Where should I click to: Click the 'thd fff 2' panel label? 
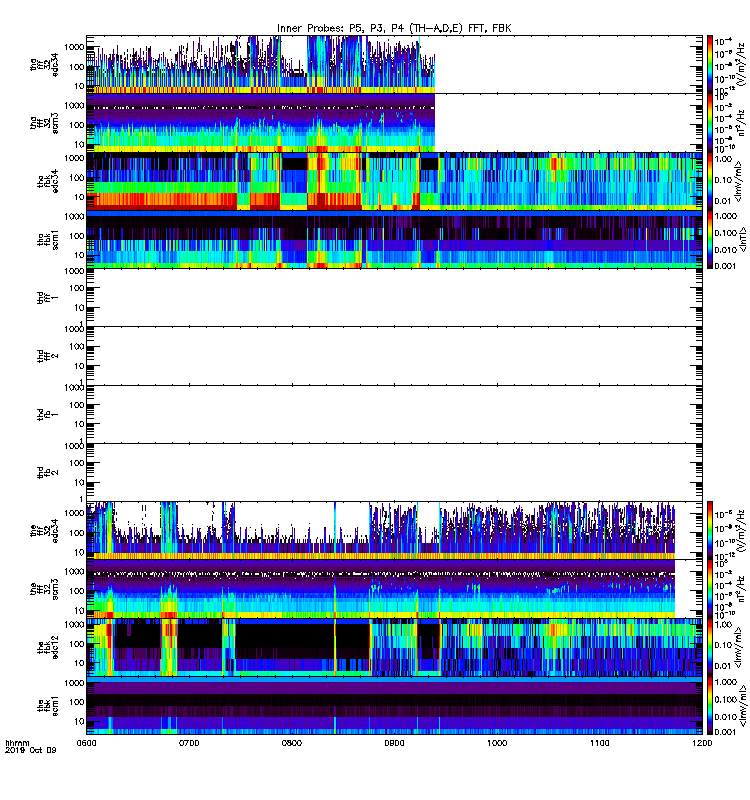pyautogui.click(x=48, y=356)
